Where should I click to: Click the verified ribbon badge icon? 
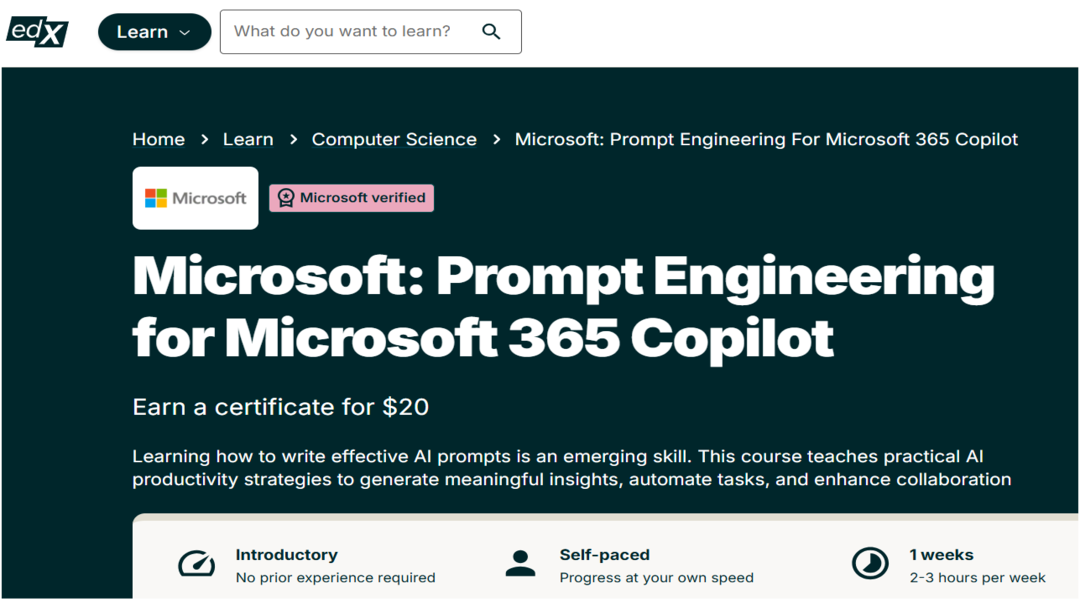[x=286, y=198]
